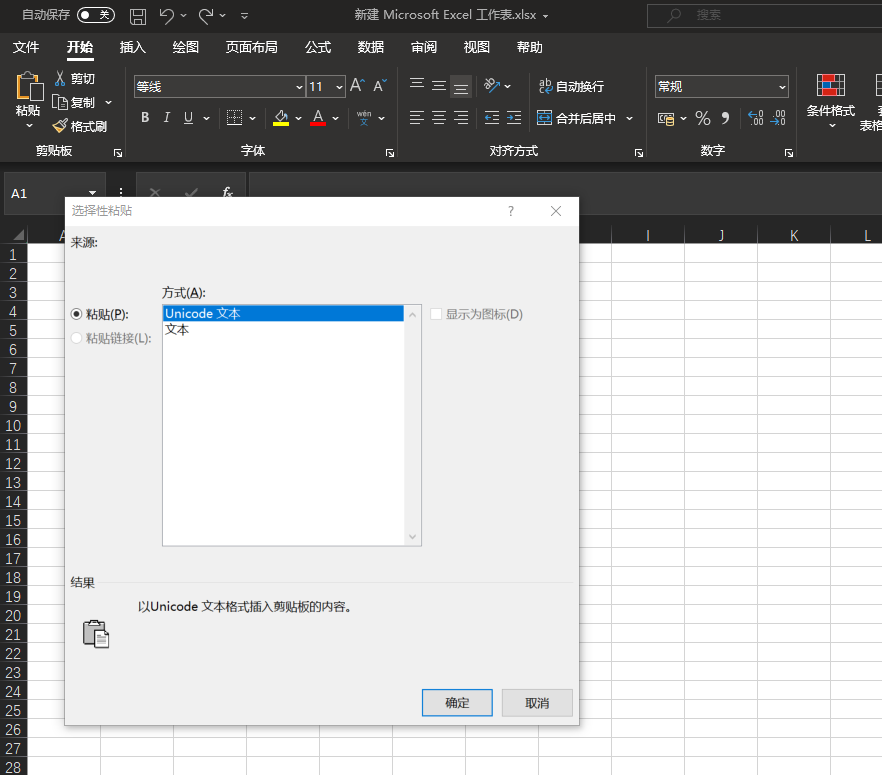Click the Cancel (取消) button
This screenshot has width=882, height=775.
537,702
